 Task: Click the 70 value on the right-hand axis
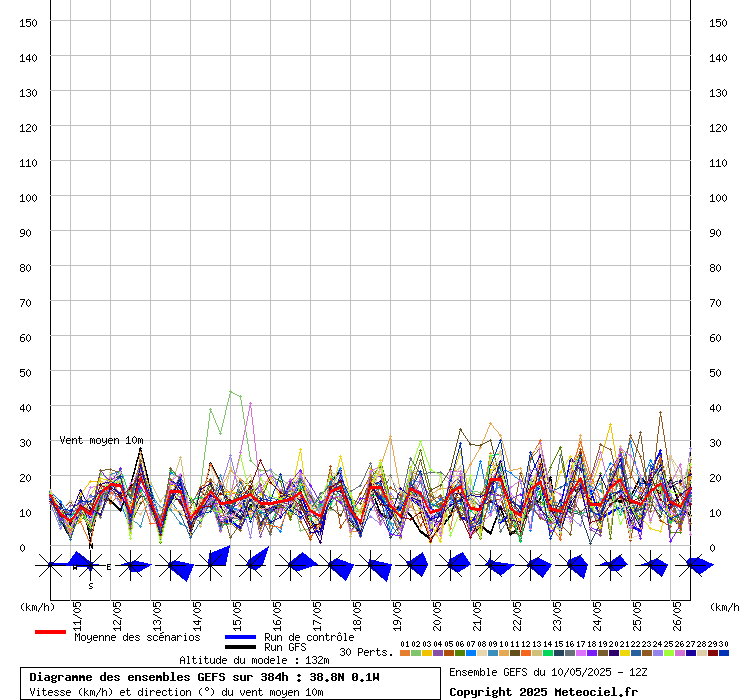pos(715,303)
